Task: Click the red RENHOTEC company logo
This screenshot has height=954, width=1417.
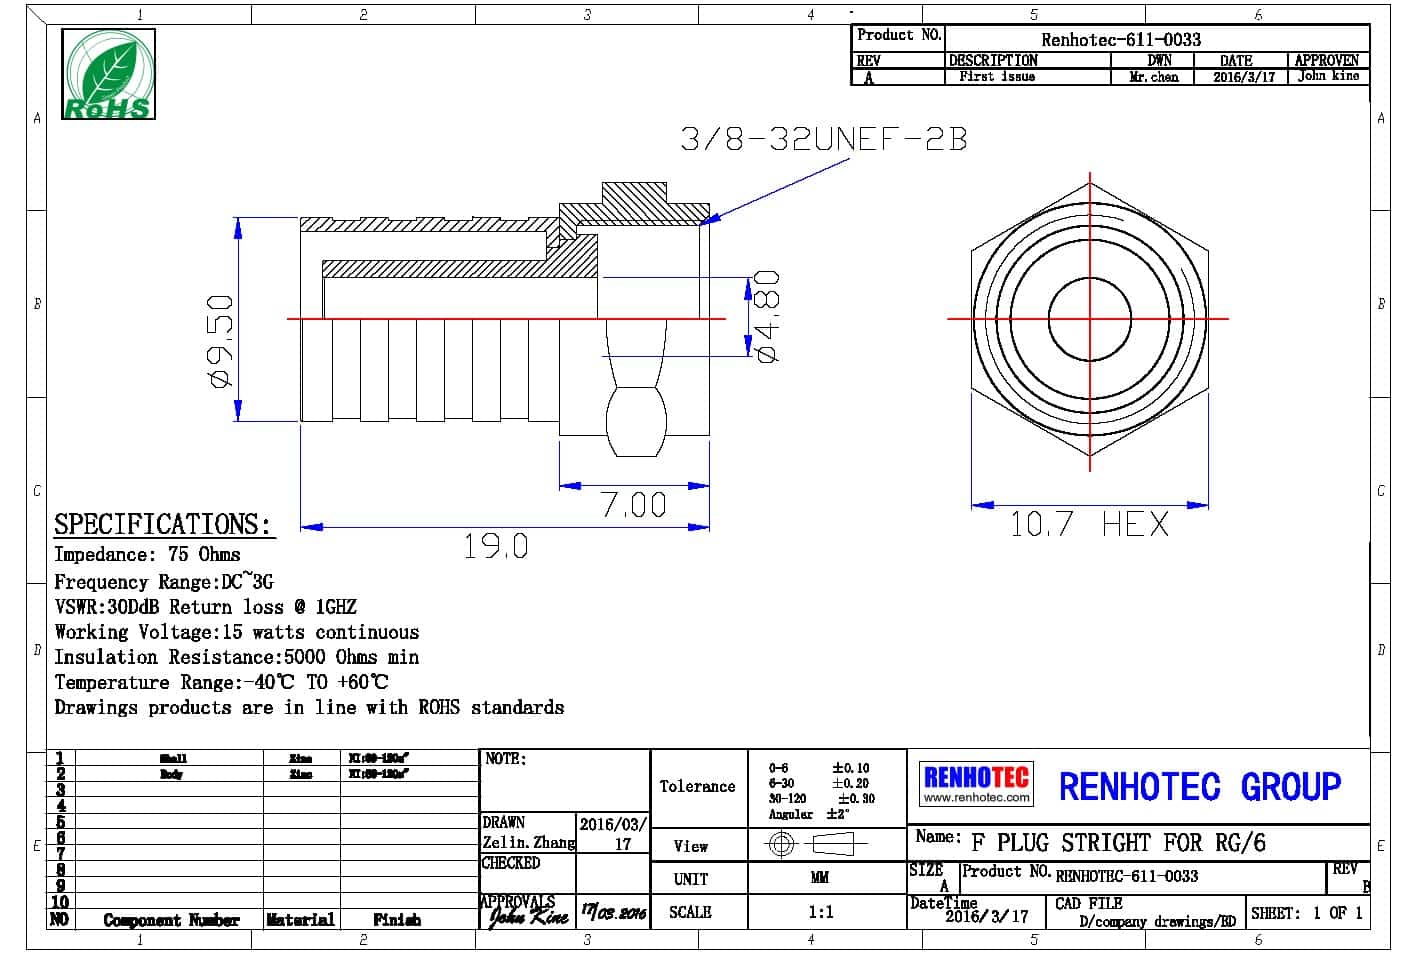Action: [975, 777]
